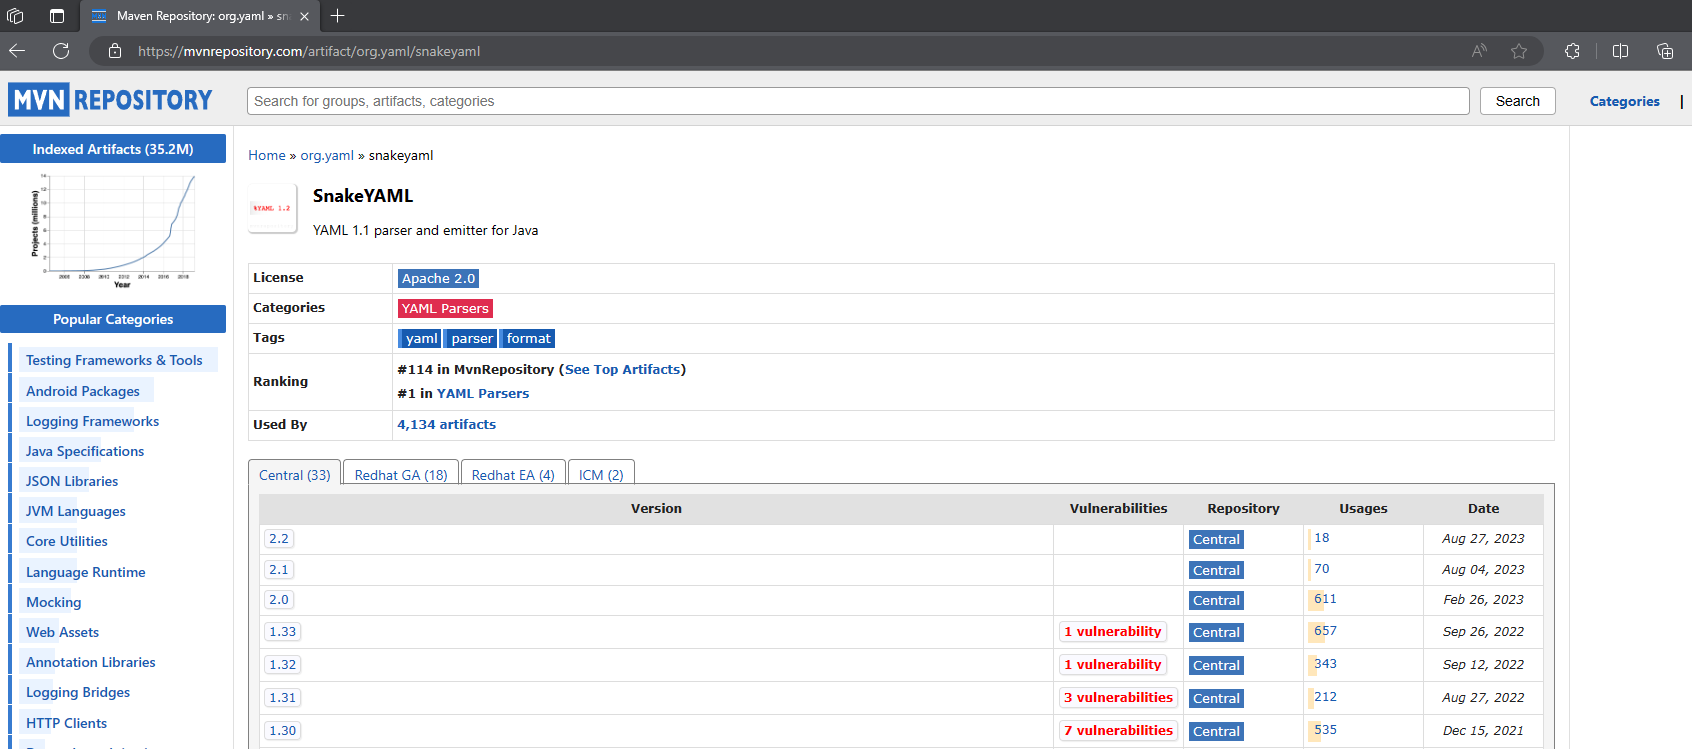1692x749 pixels.
Task: Open Mocking category
Action: coord(54,602)
